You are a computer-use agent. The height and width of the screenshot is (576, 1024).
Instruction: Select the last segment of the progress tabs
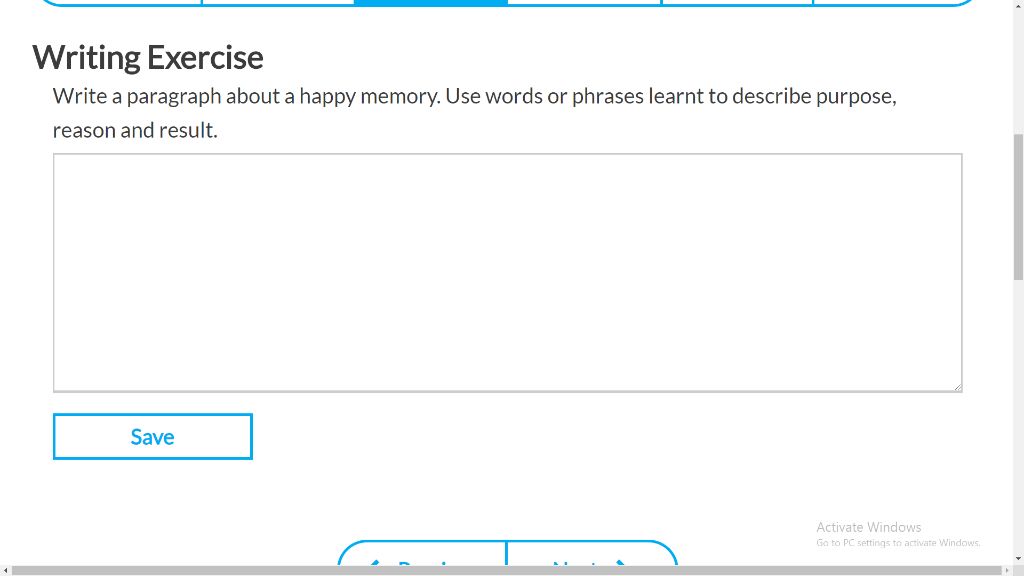[x=893, y=3]
